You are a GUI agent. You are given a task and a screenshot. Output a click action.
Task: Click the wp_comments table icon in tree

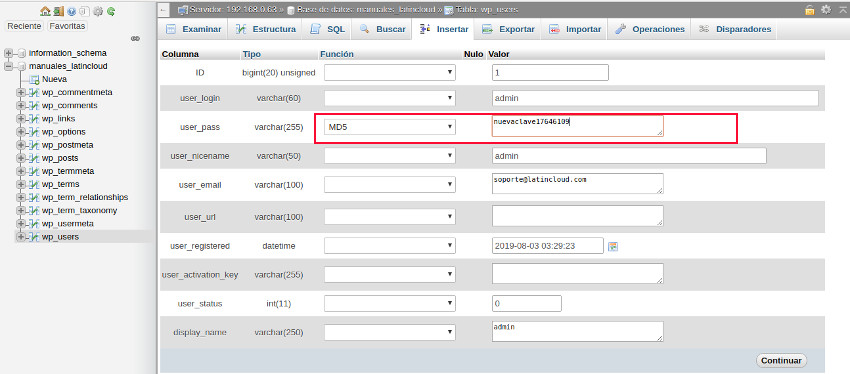click(34, 106)
